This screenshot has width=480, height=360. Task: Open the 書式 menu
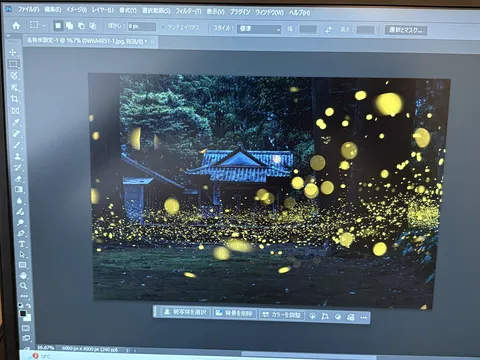point(128,11)
